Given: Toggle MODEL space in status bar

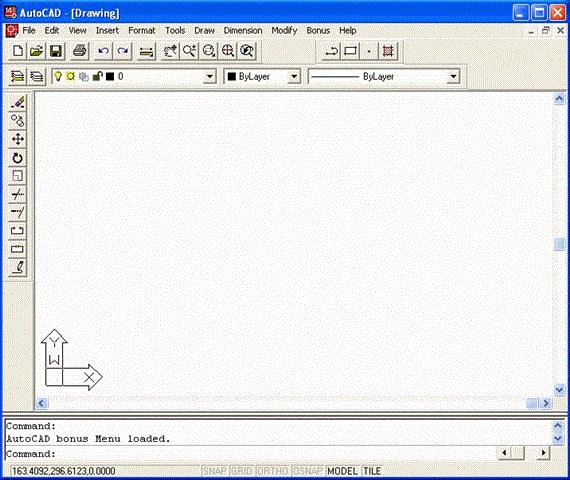Looking at the screenshot, I should point(342,471).
